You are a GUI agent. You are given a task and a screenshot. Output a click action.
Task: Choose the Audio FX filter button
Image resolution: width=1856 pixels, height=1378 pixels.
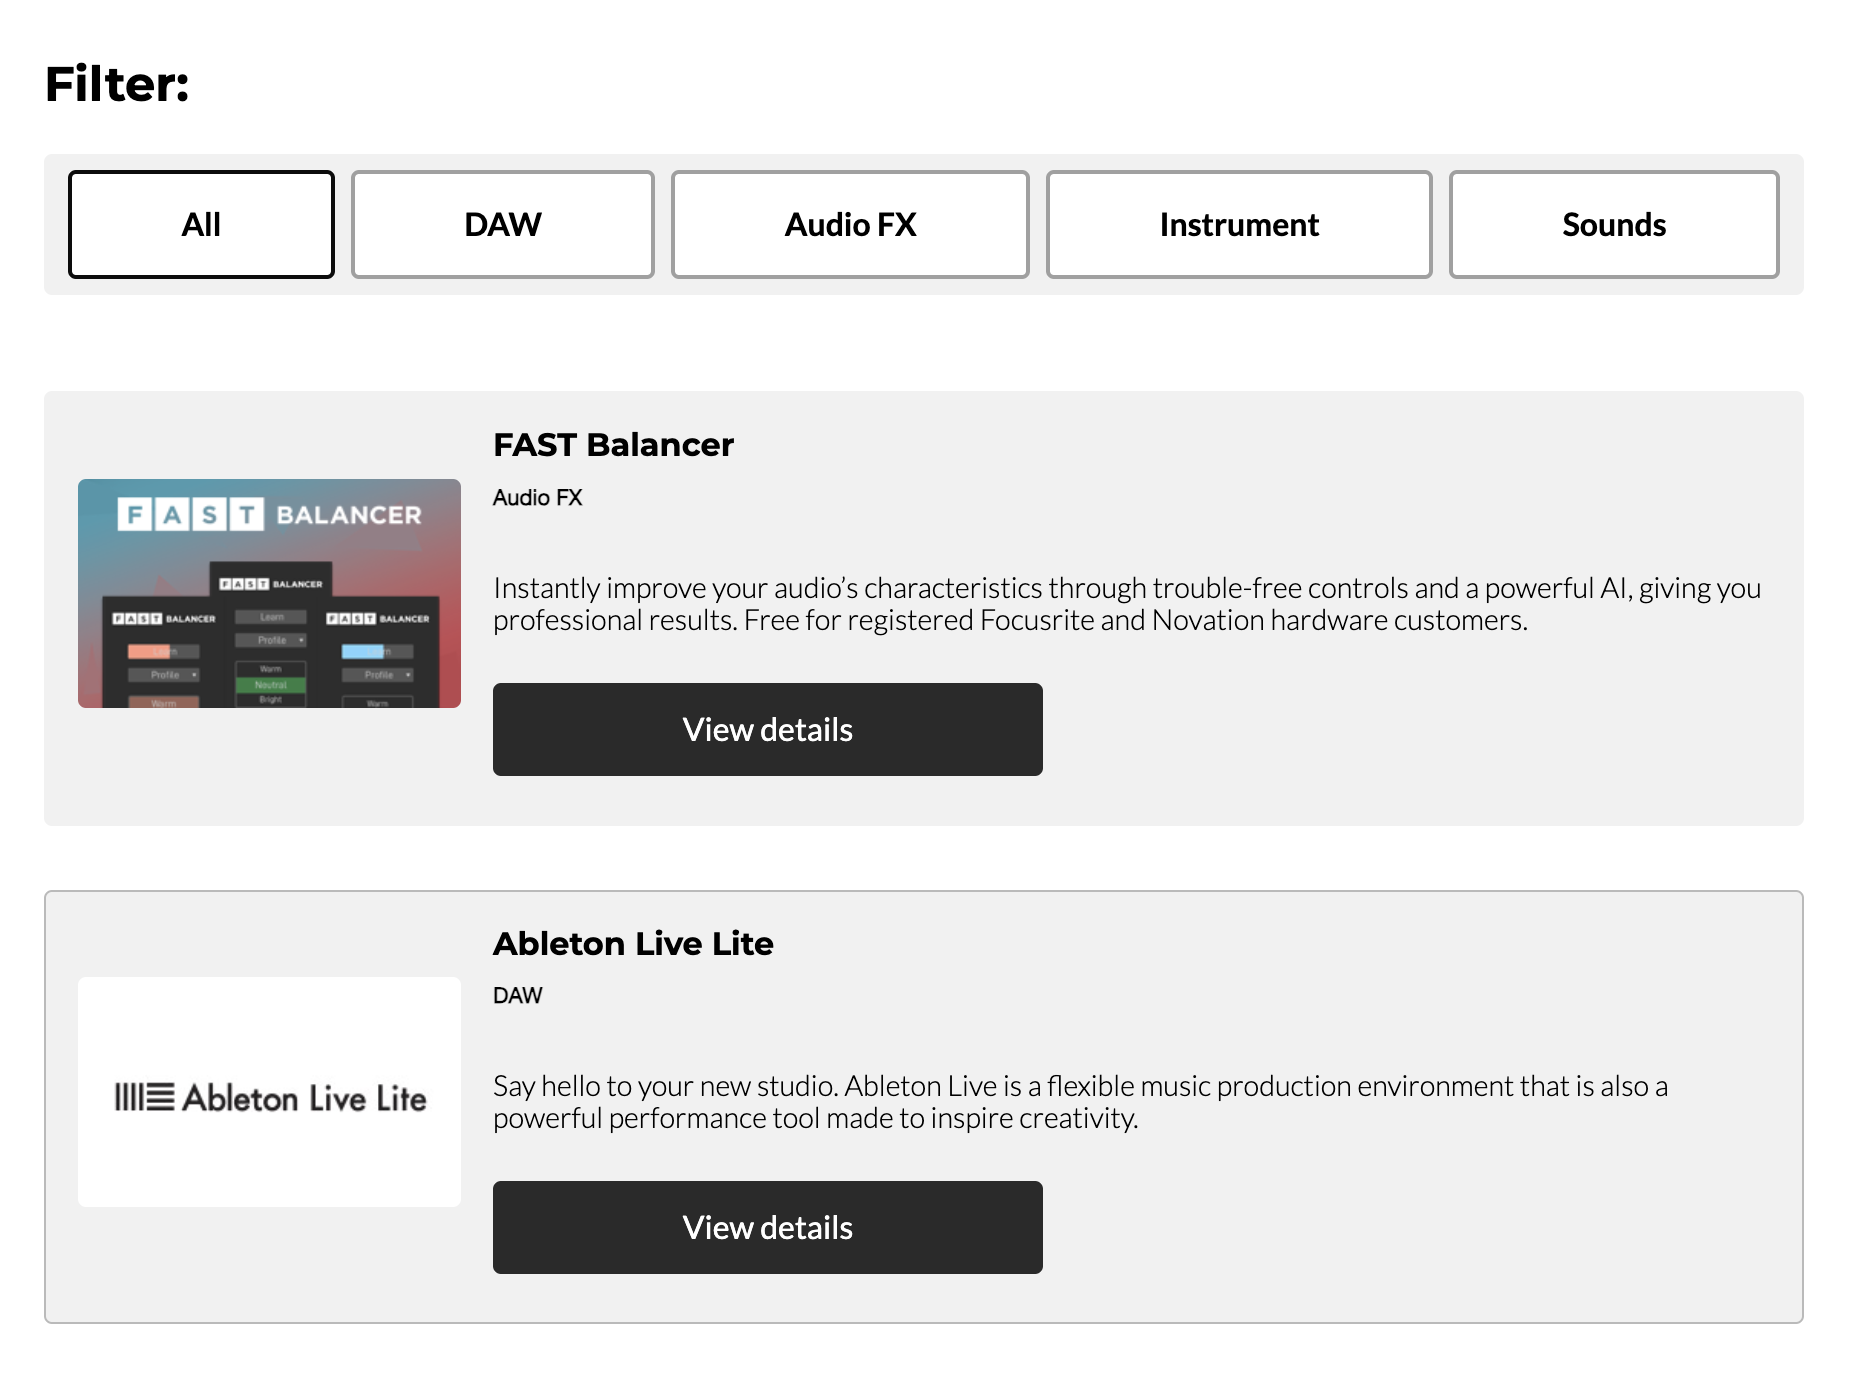coord(850,225)
